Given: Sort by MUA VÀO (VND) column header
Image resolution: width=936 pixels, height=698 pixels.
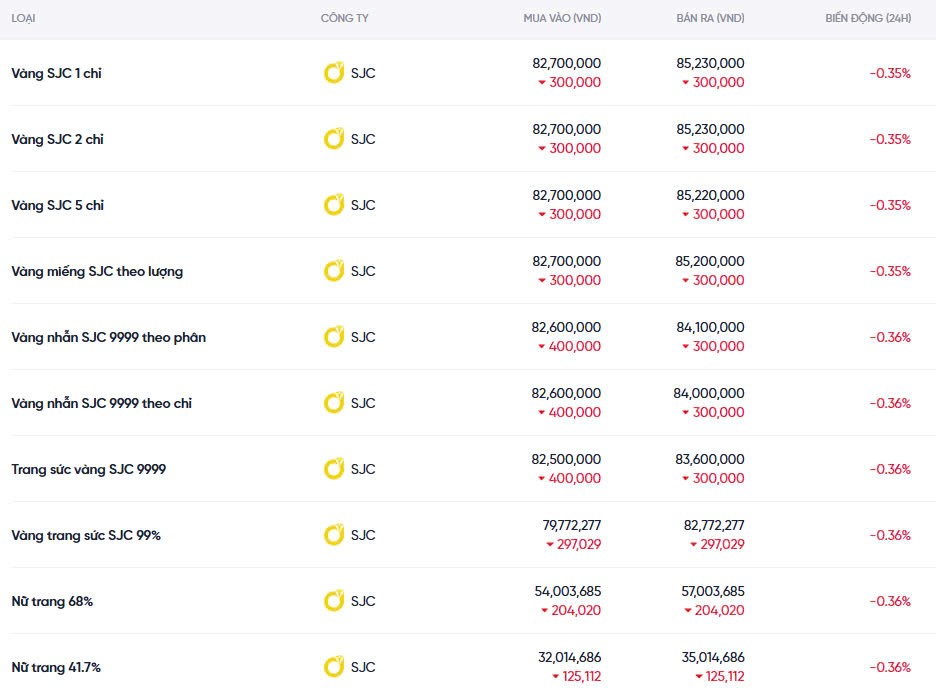Looking at the screenshot, I should [562, 19].
